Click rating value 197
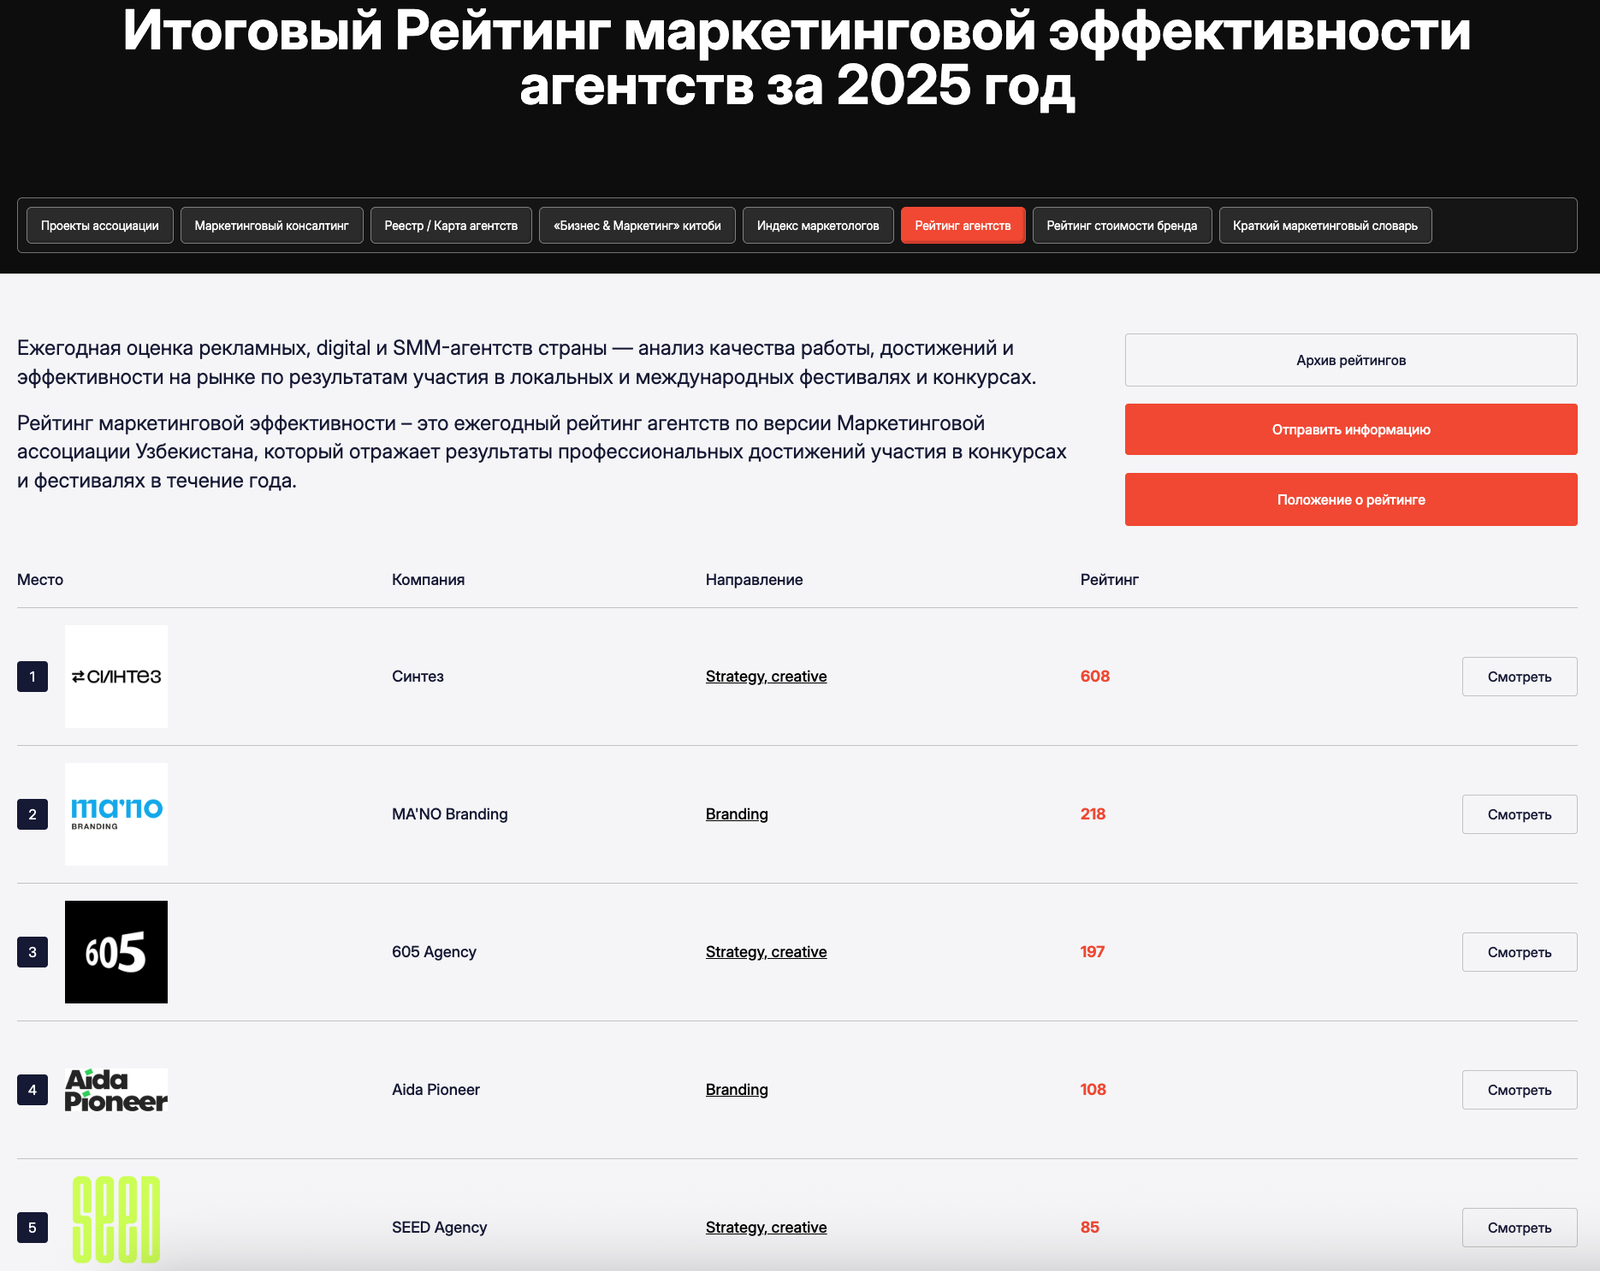Screen dimensions: 1600x1271 pos(1092,952)
